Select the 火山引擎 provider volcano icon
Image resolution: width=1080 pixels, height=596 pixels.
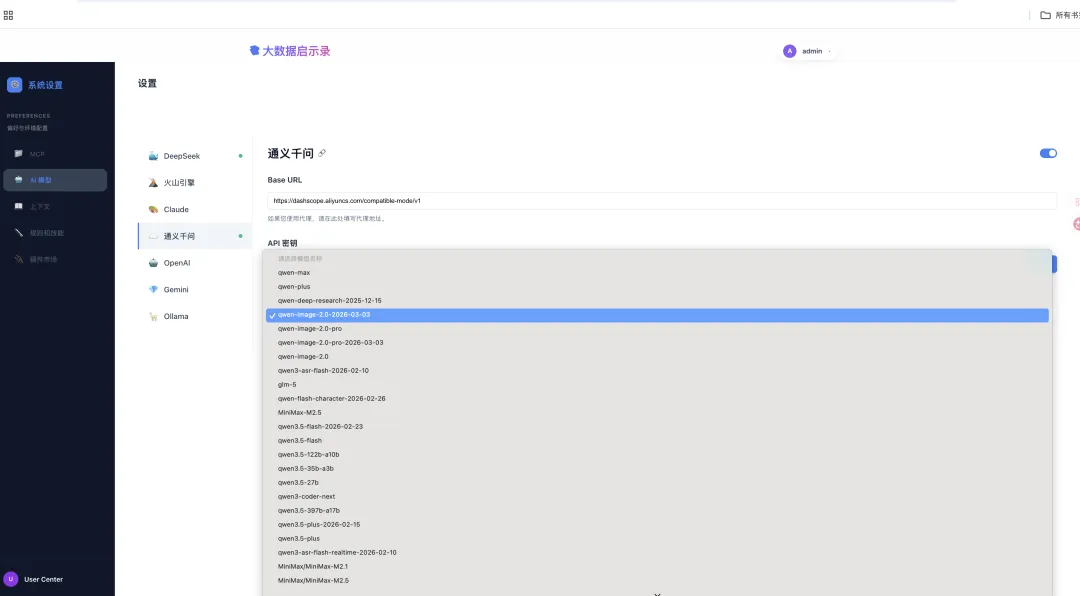tap(153, 183)
